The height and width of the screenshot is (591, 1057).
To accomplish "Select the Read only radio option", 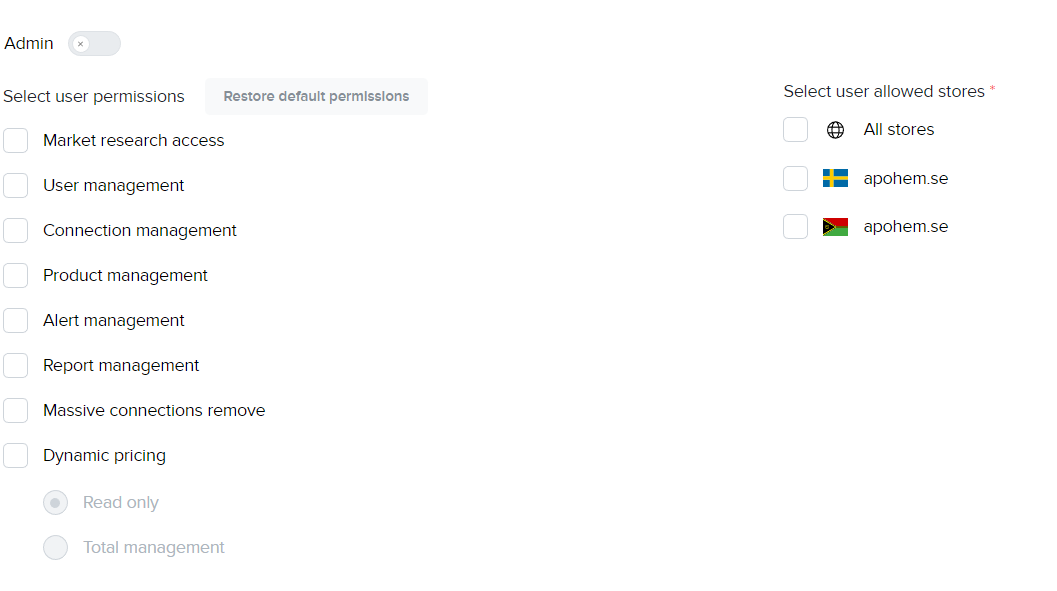I will pyautogui.click(x=56, y=503).
